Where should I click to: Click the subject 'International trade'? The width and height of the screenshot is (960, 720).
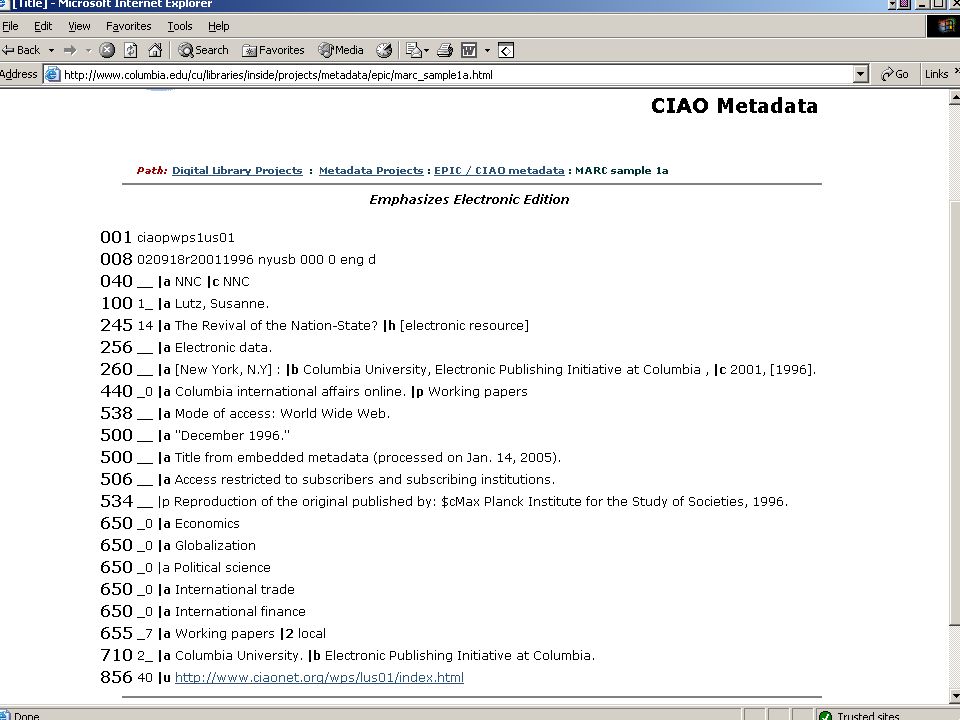click(234, 590)
